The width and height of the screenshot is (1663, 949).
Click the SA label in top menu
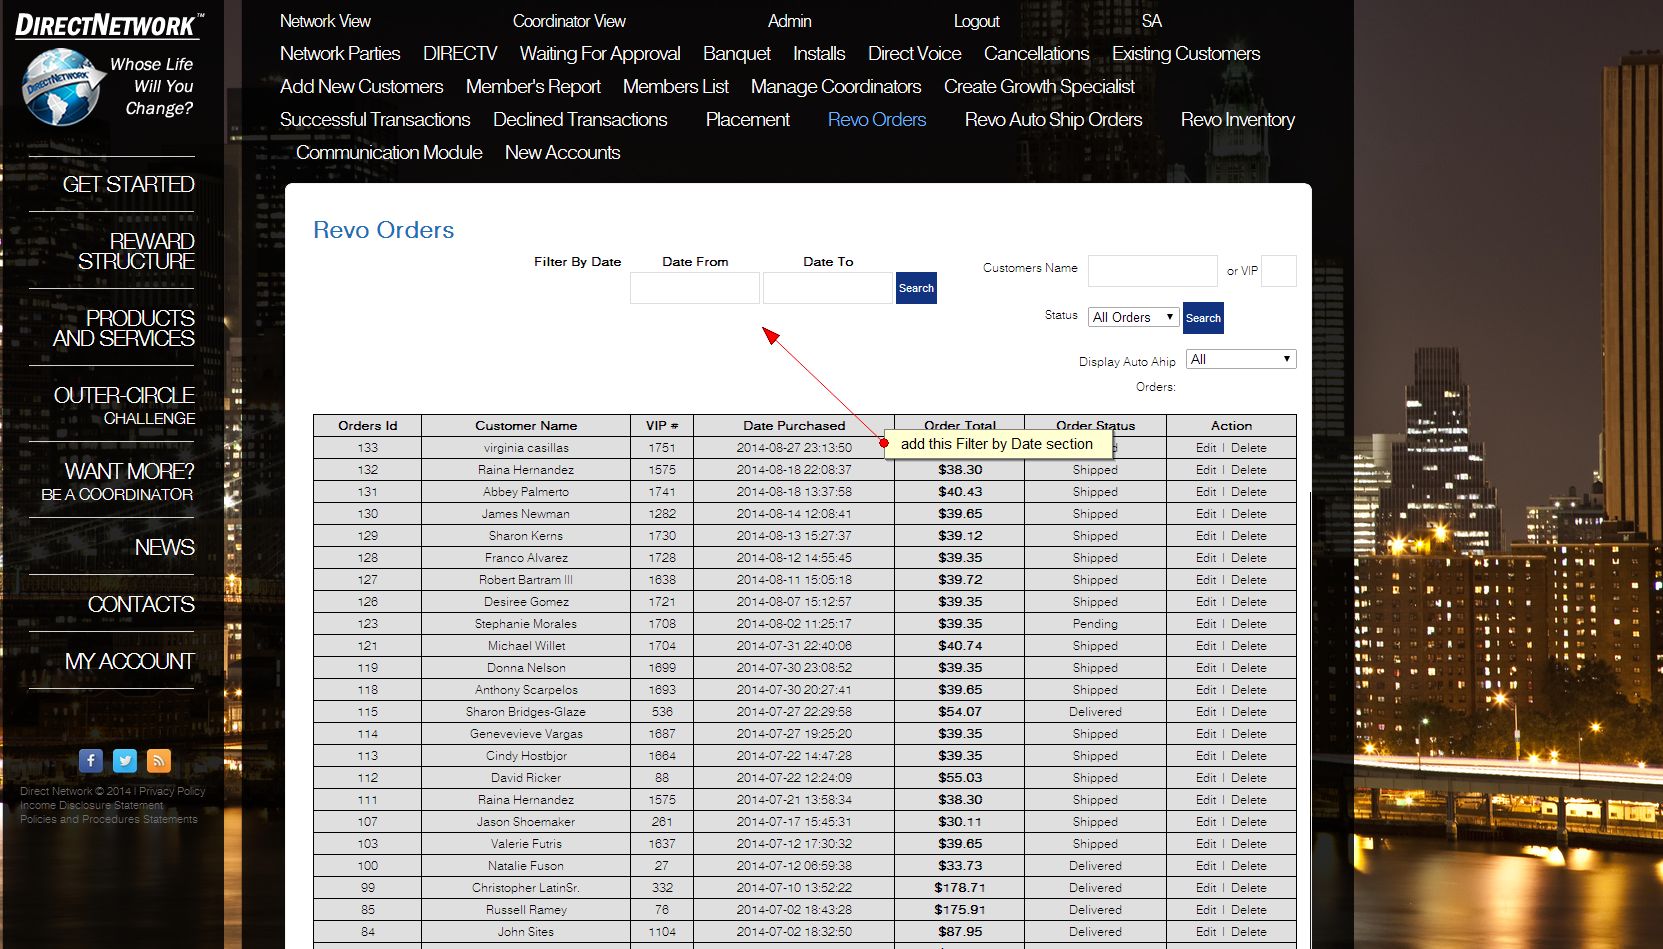1152,21
